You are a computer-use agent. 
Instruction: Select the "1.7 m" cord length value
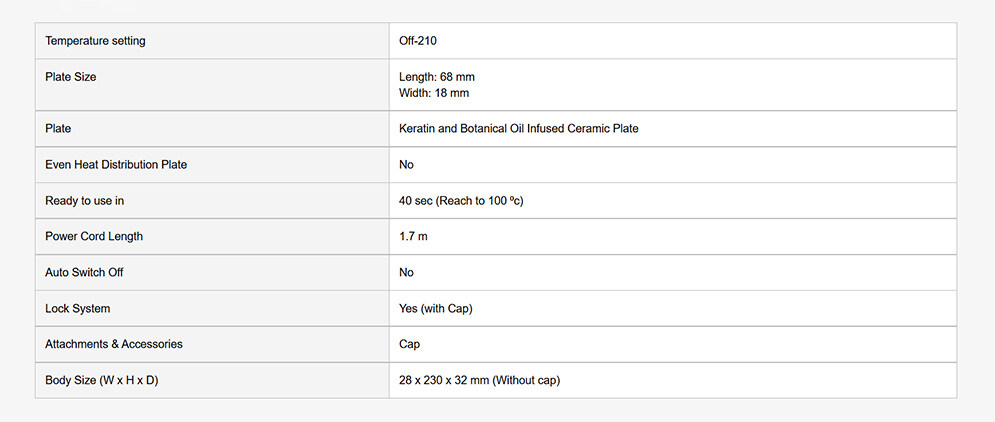pos(413,237)
